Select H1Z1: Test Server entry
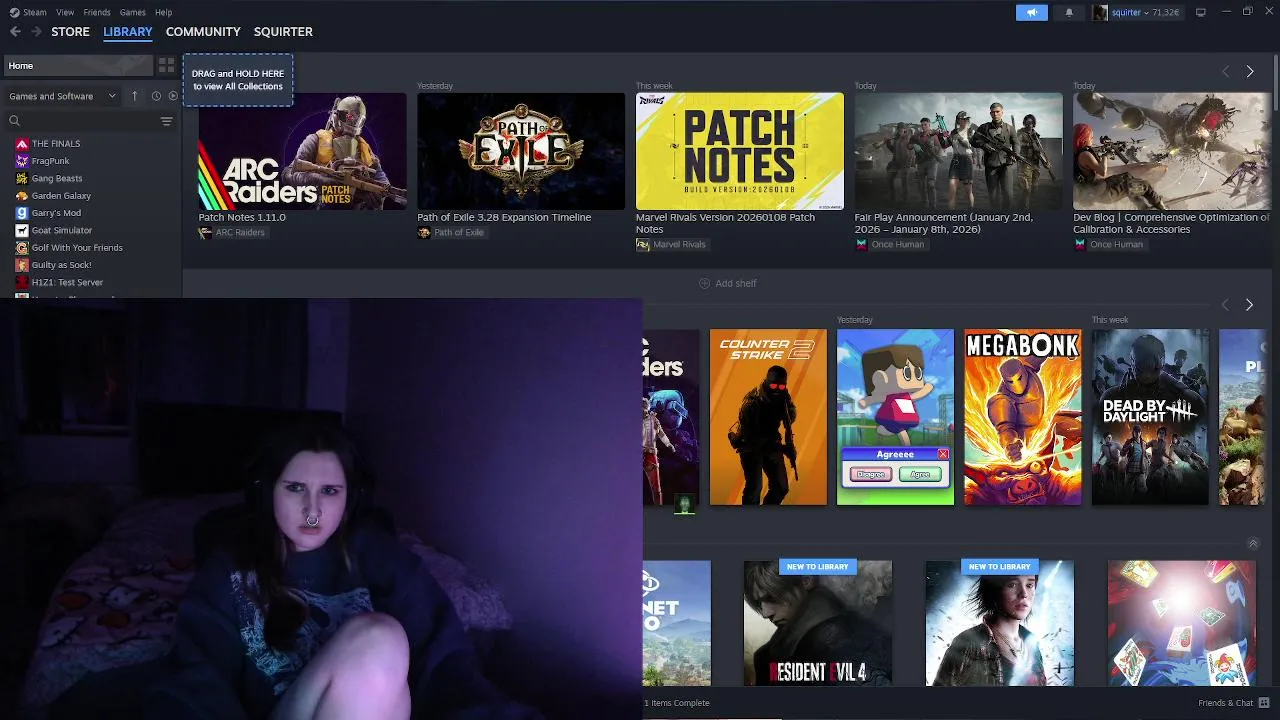1280x720 pixels. click(66, 282)
